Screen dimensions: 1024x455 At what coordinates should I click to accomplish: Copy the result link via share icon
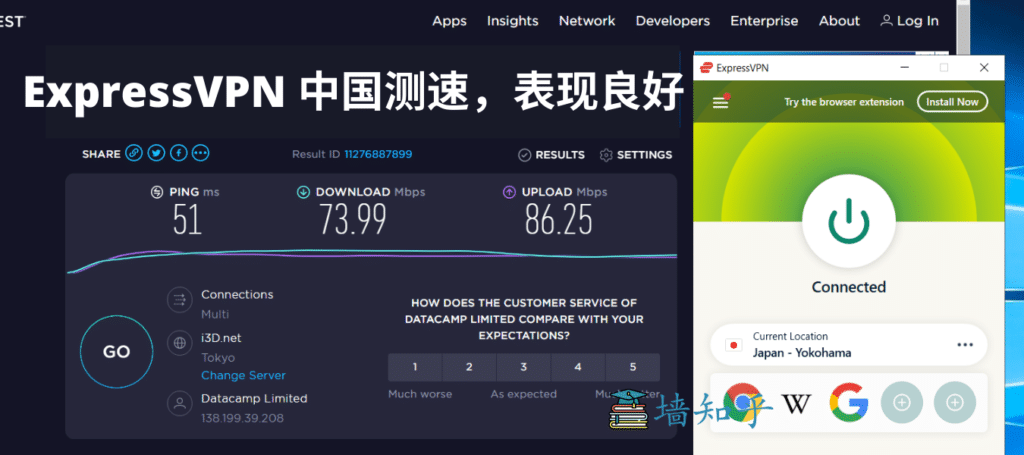134,154
